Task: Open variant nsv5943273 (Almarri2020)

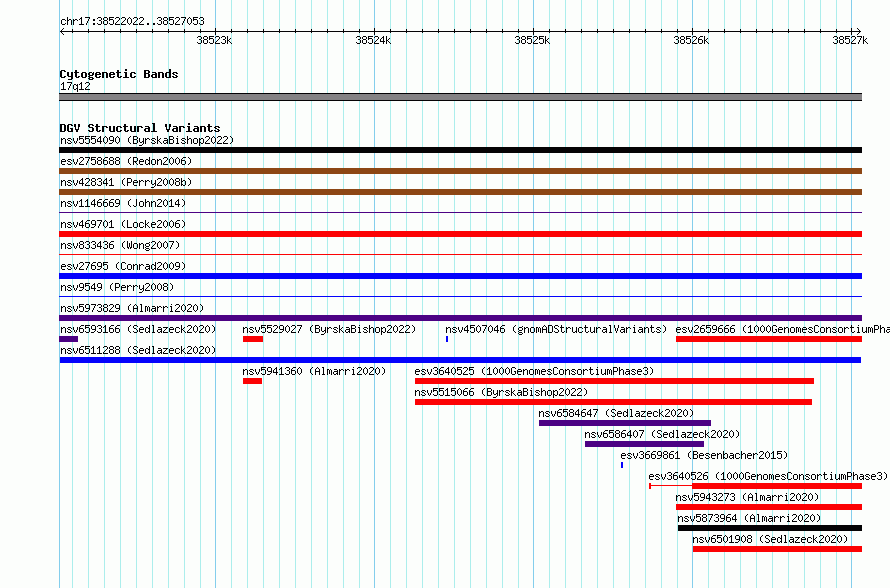Action: pyautogui.click(x=748, y=497)
